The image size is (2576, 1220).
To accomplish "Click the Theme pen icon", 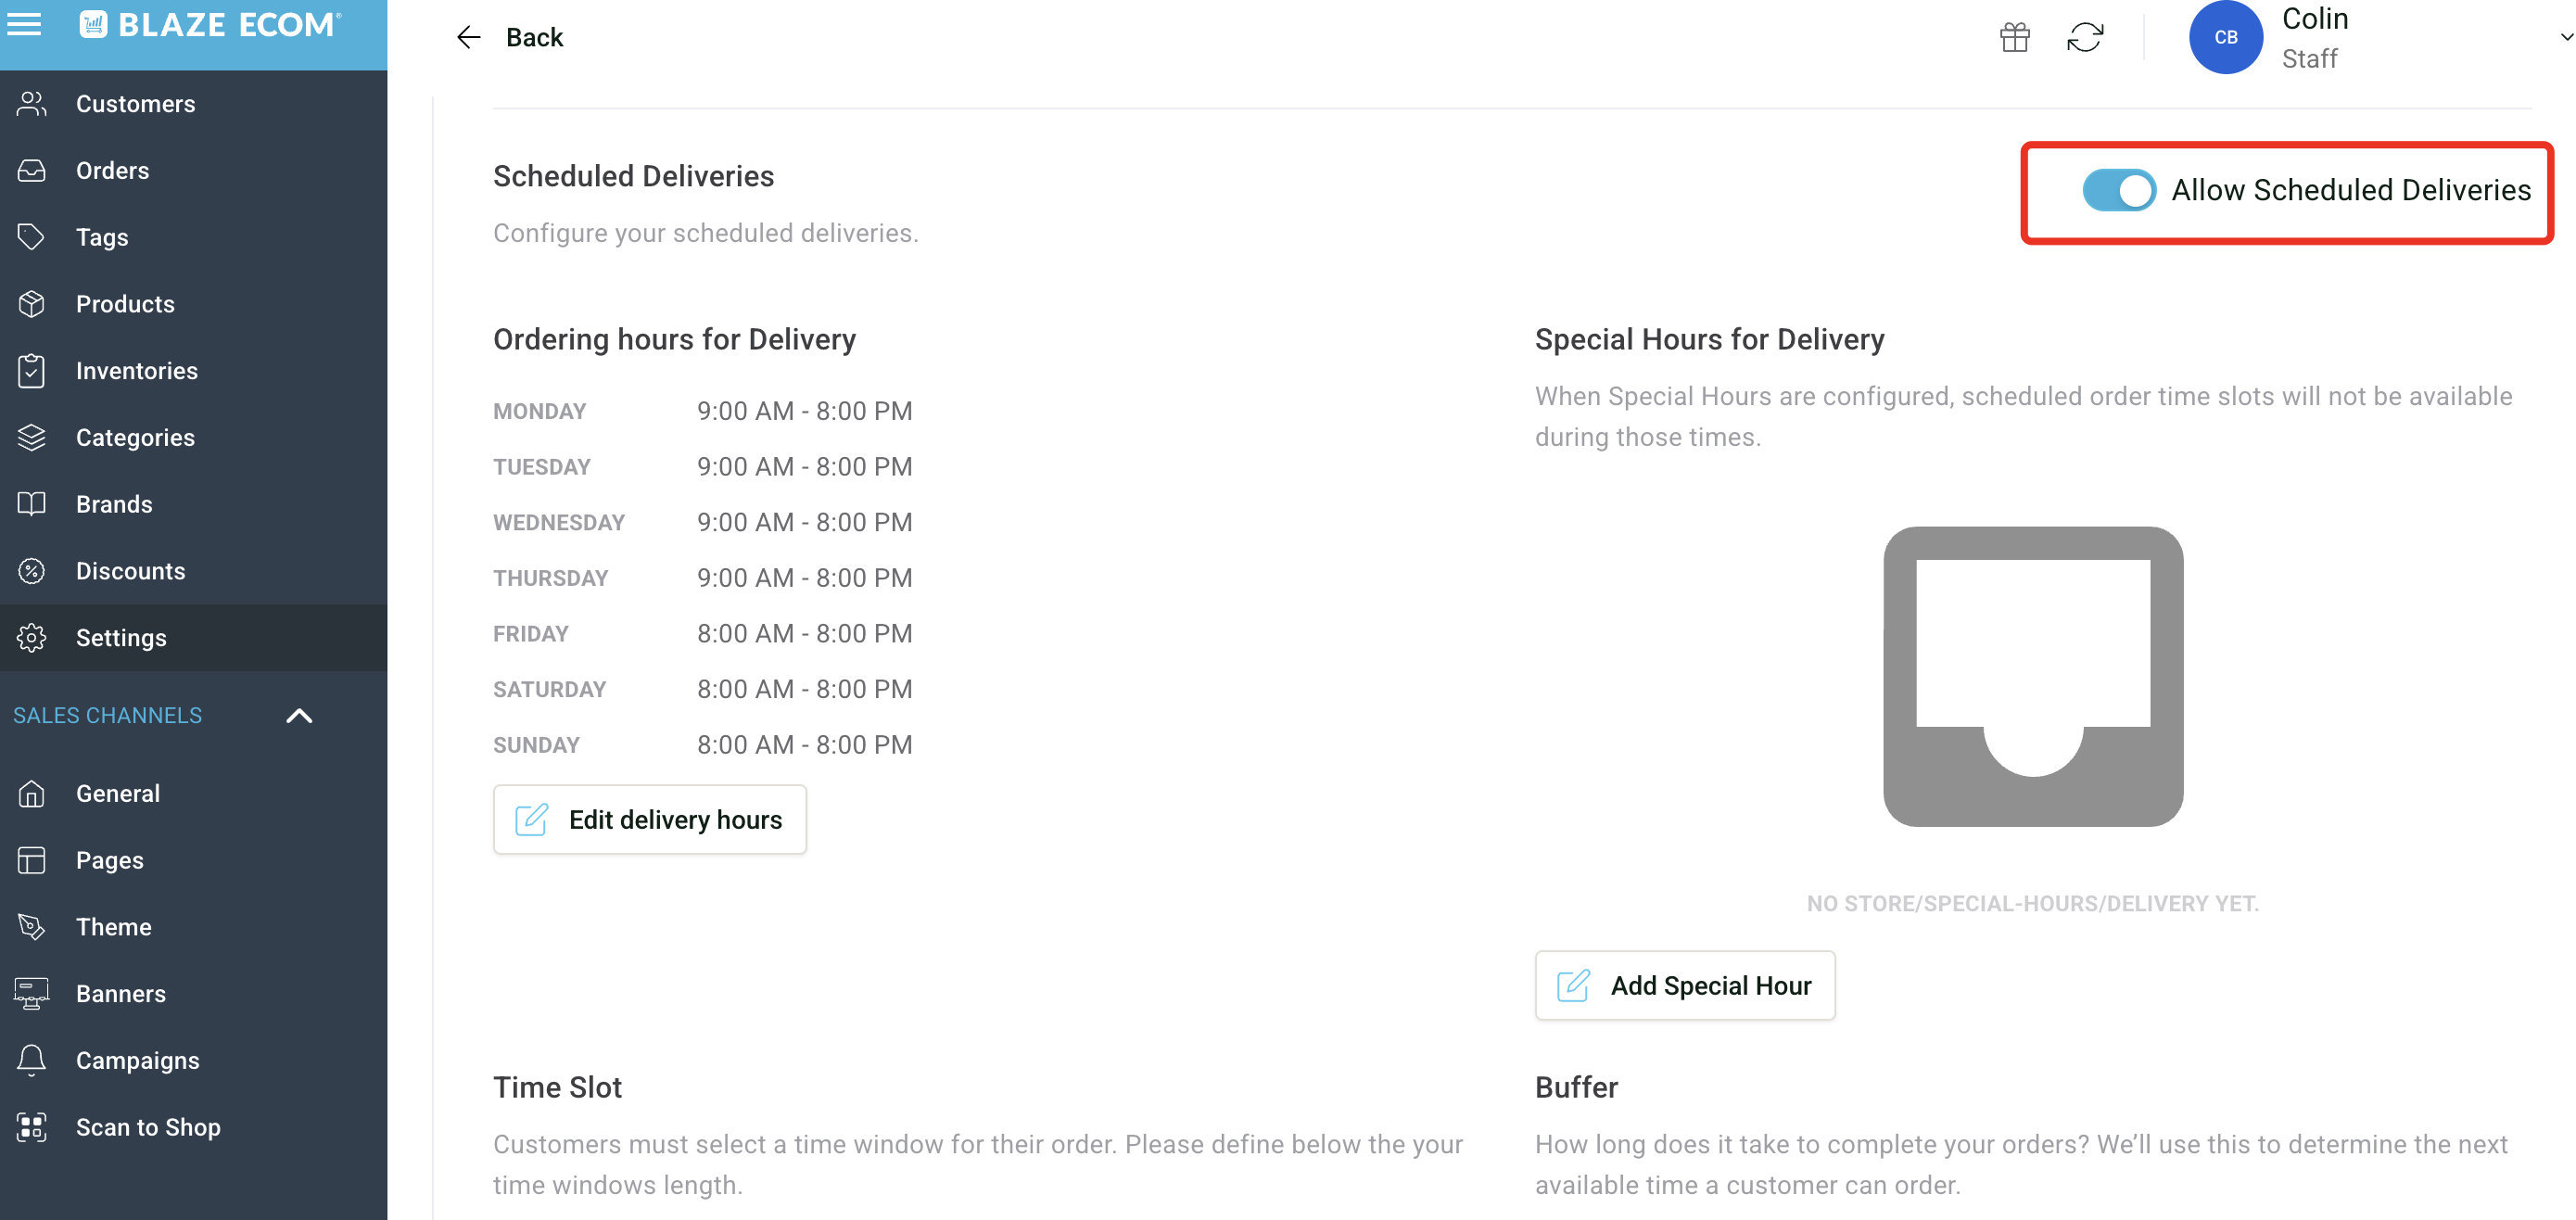I will point(32,927).
